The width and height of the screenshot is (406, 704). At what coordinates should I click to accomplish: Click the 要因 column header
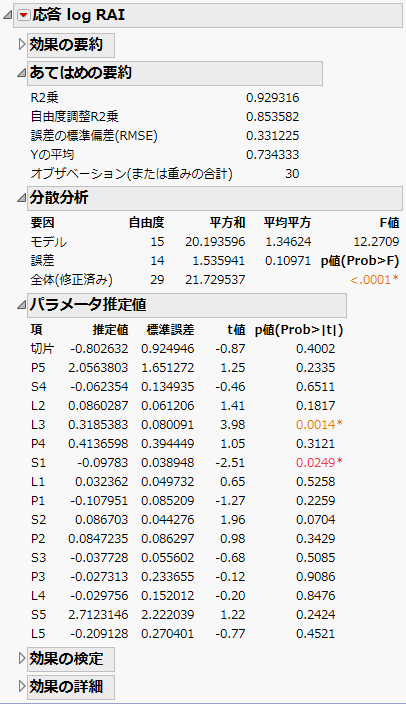tap(42, 223)
